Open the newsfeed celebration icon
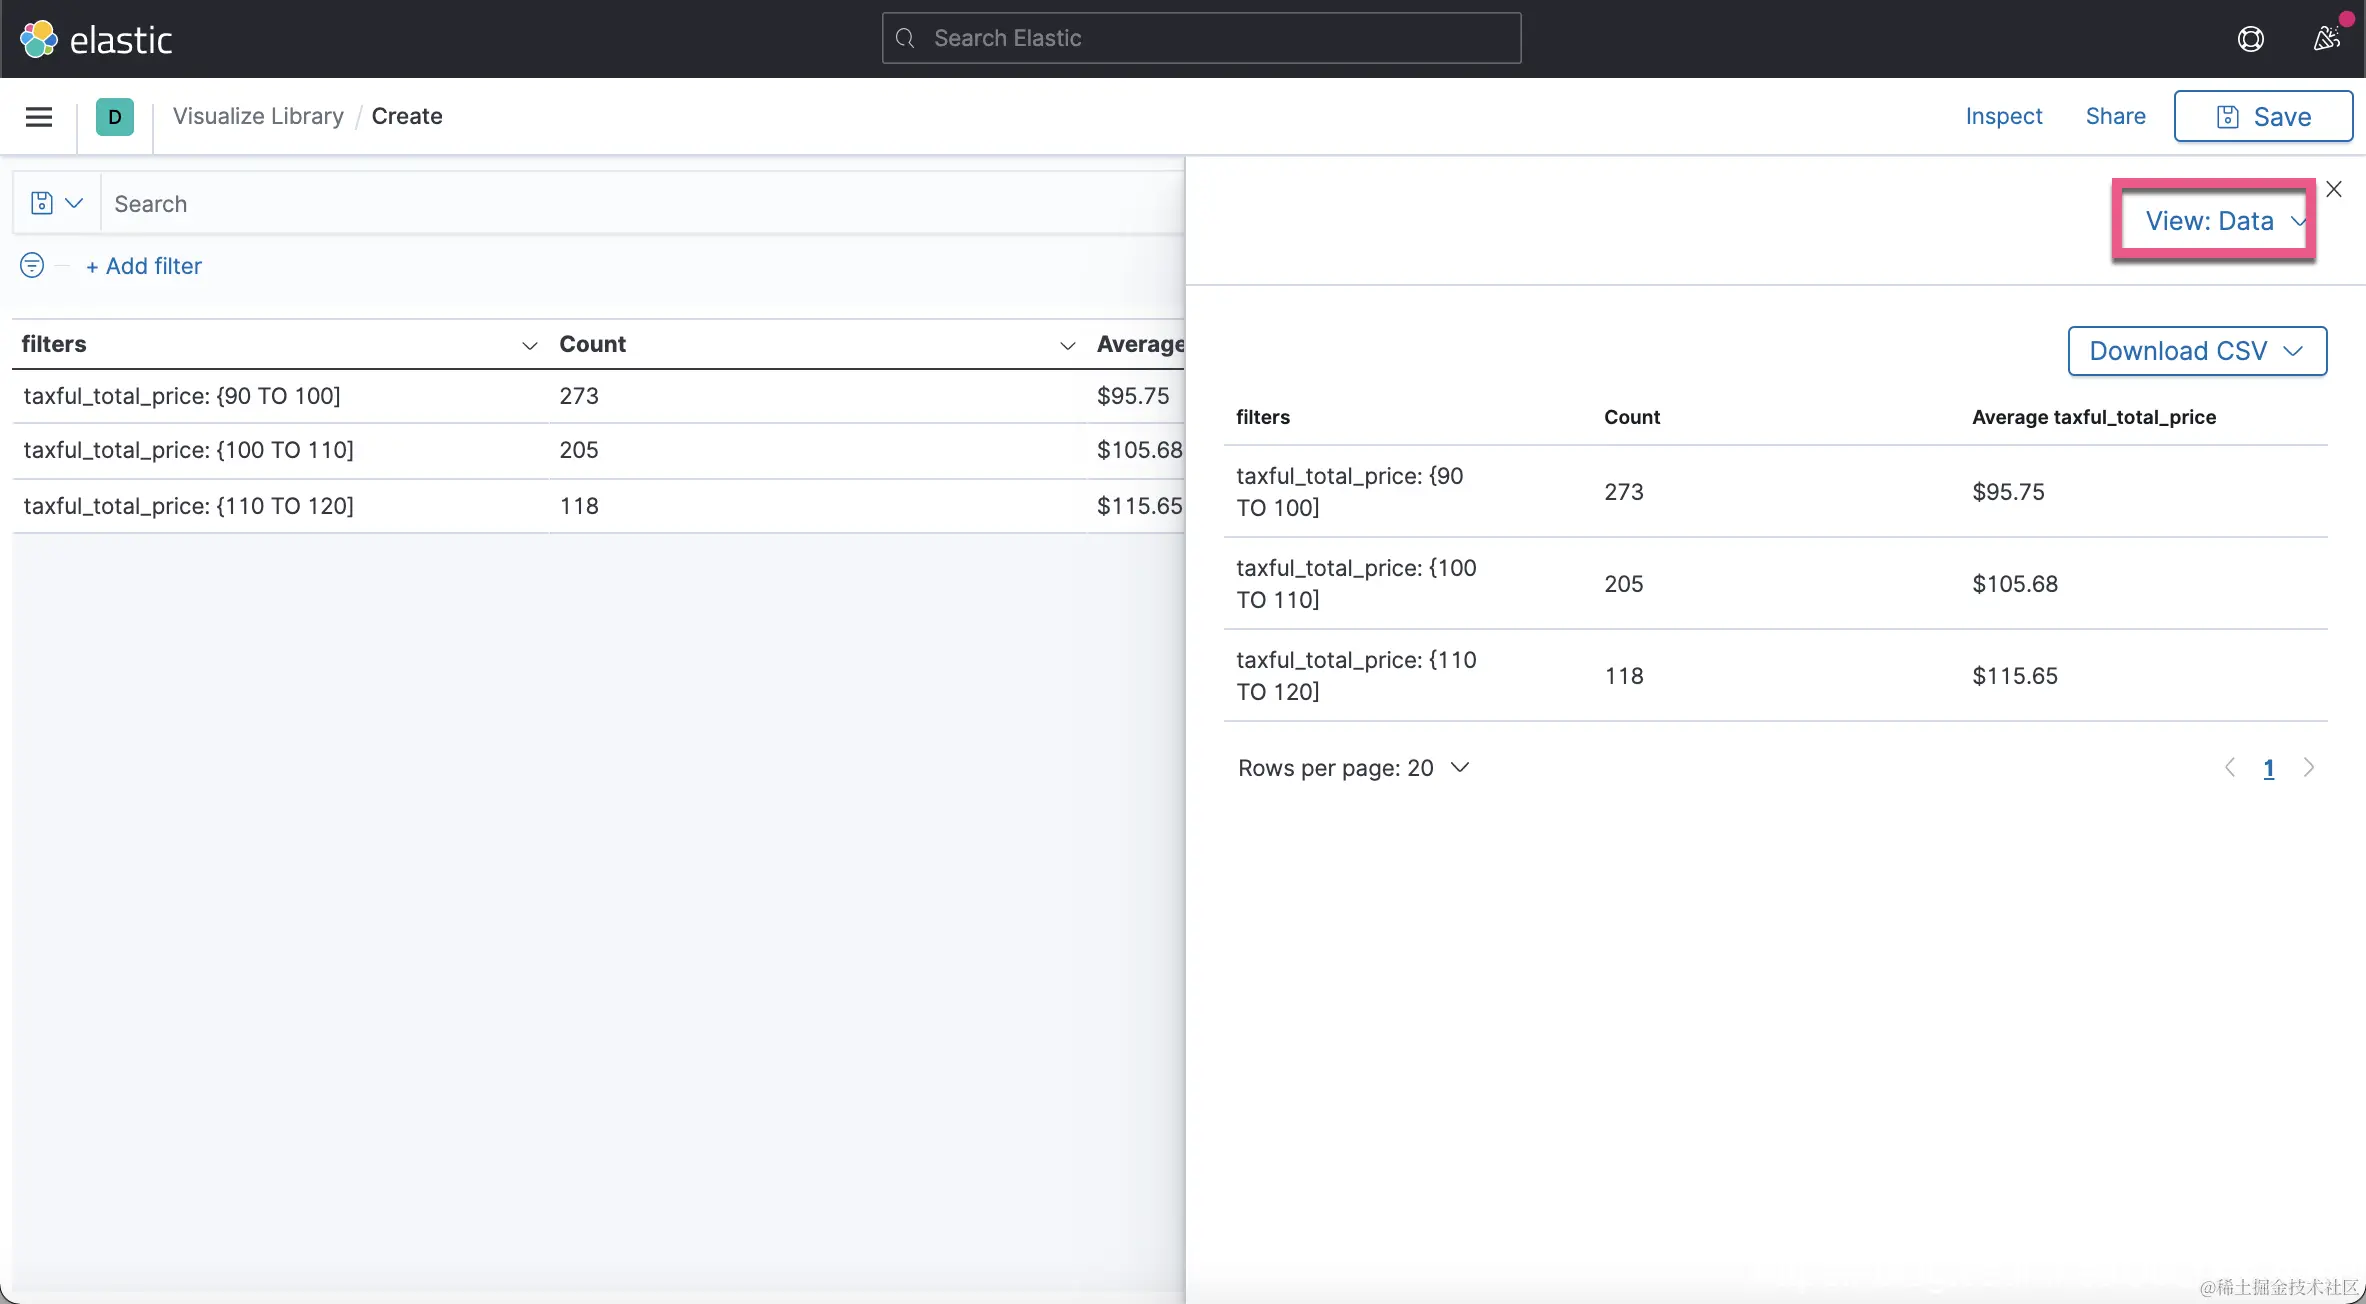Screen dimensions: 2366x1304 (x=2326, y=39)
